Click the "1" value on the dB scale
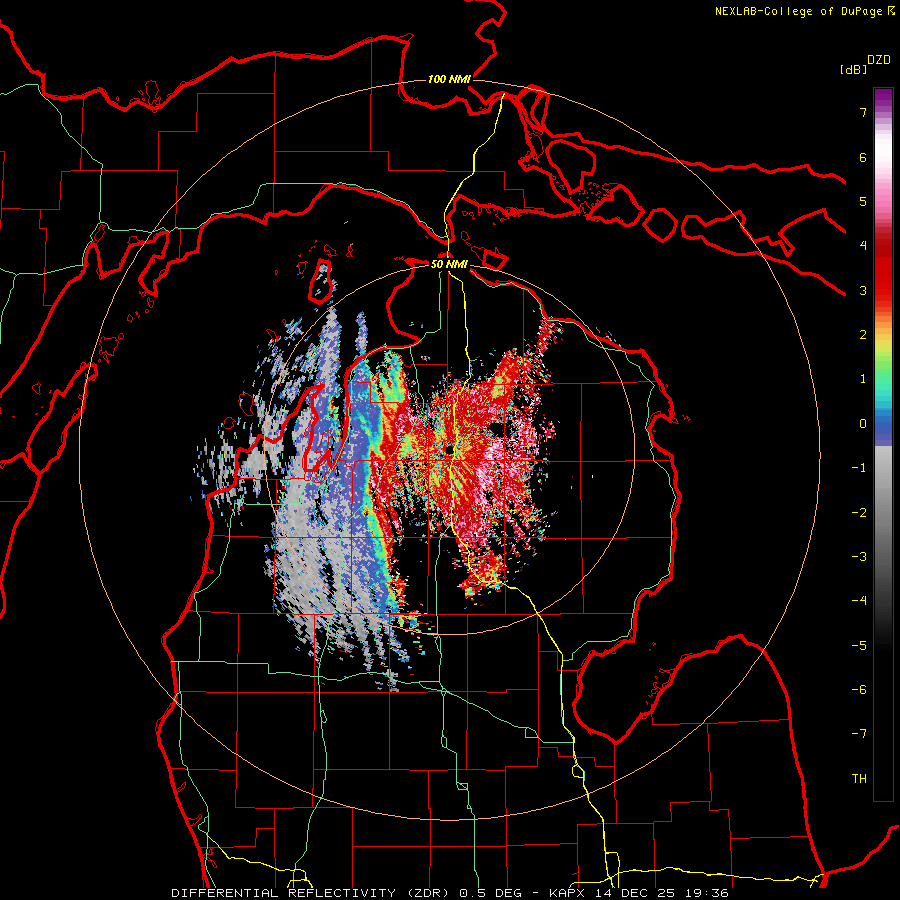Viewport: 900px width, 900px height. tap(863, 379)
